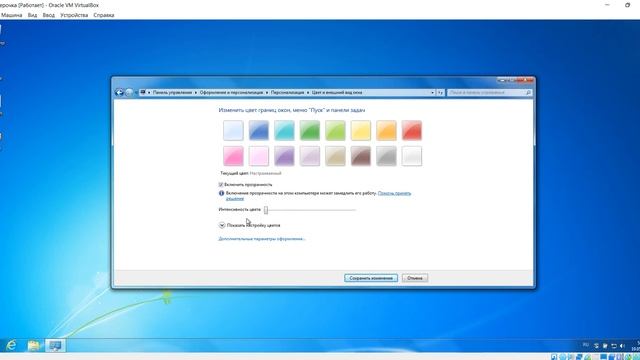640x360 pixels.
Task: Select the red color swatch
Action: (x=411, y=130)
